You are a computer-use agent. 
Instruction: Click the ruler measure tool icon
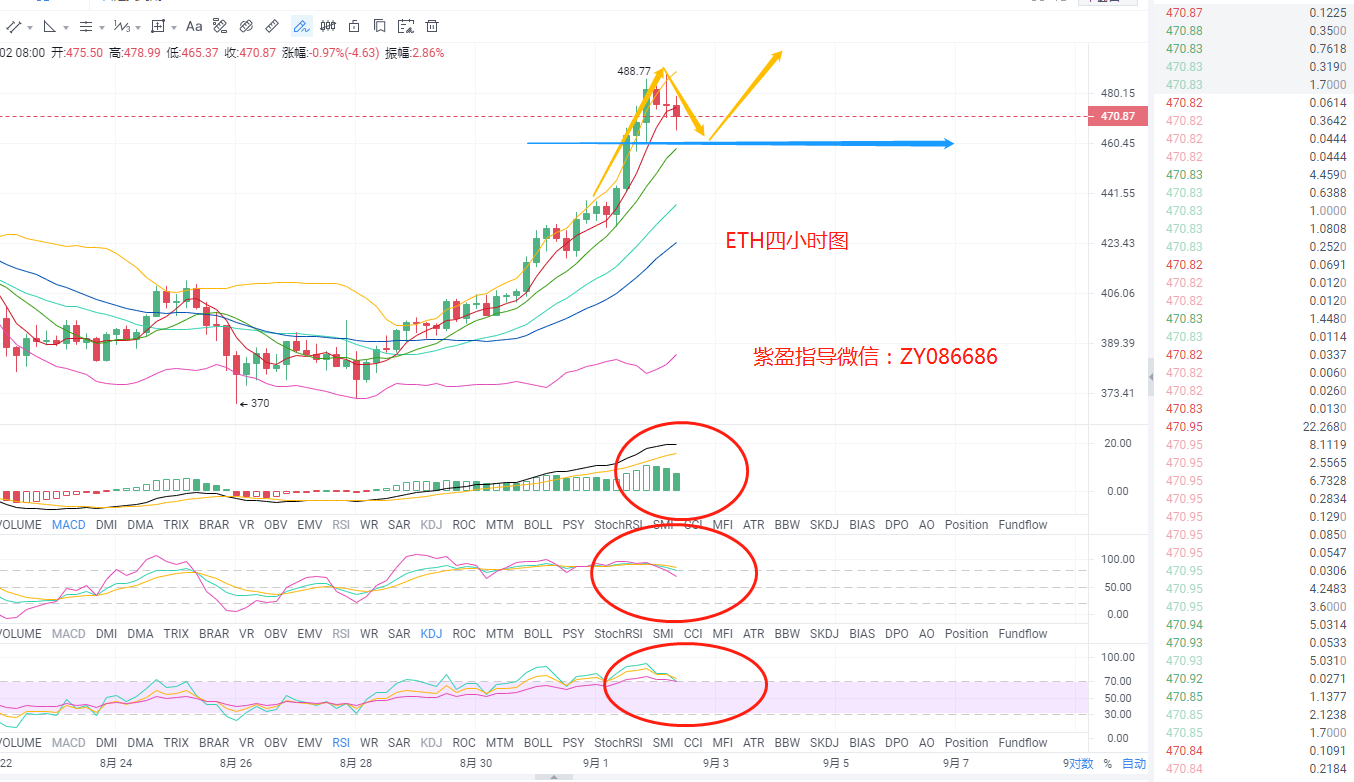click(x=272, y=26)
